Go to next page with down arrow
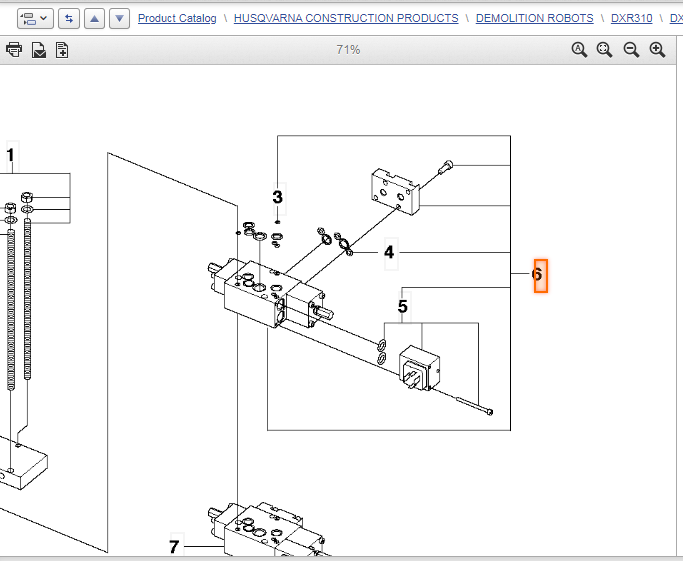The image size is (683, 561). [119, 19]
